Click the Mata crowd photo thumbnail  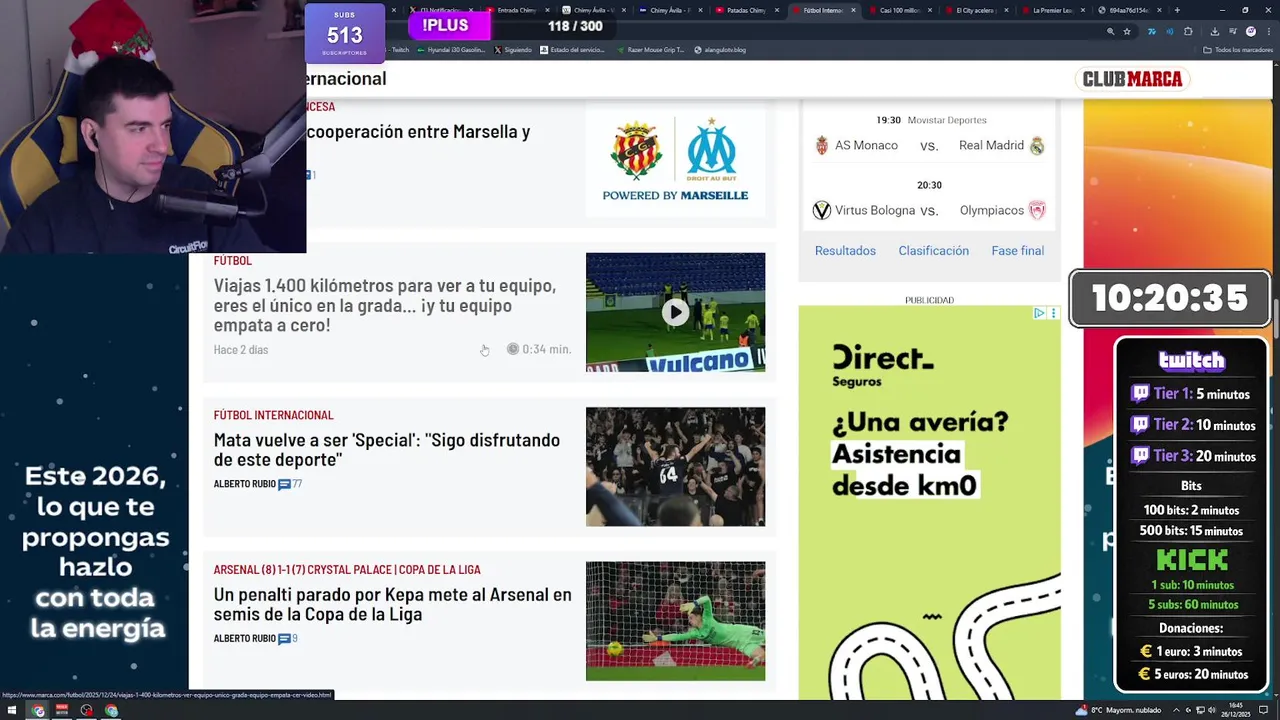675,466
